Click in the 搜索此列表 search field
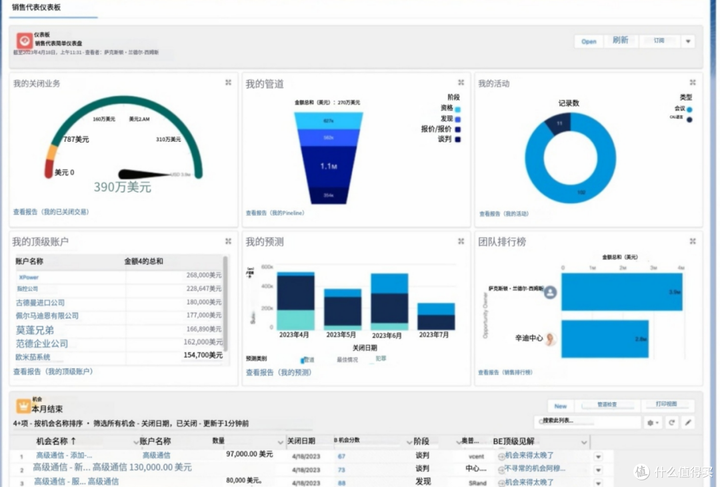The height and width of the screenshot is (487, 720). point(588,421)
